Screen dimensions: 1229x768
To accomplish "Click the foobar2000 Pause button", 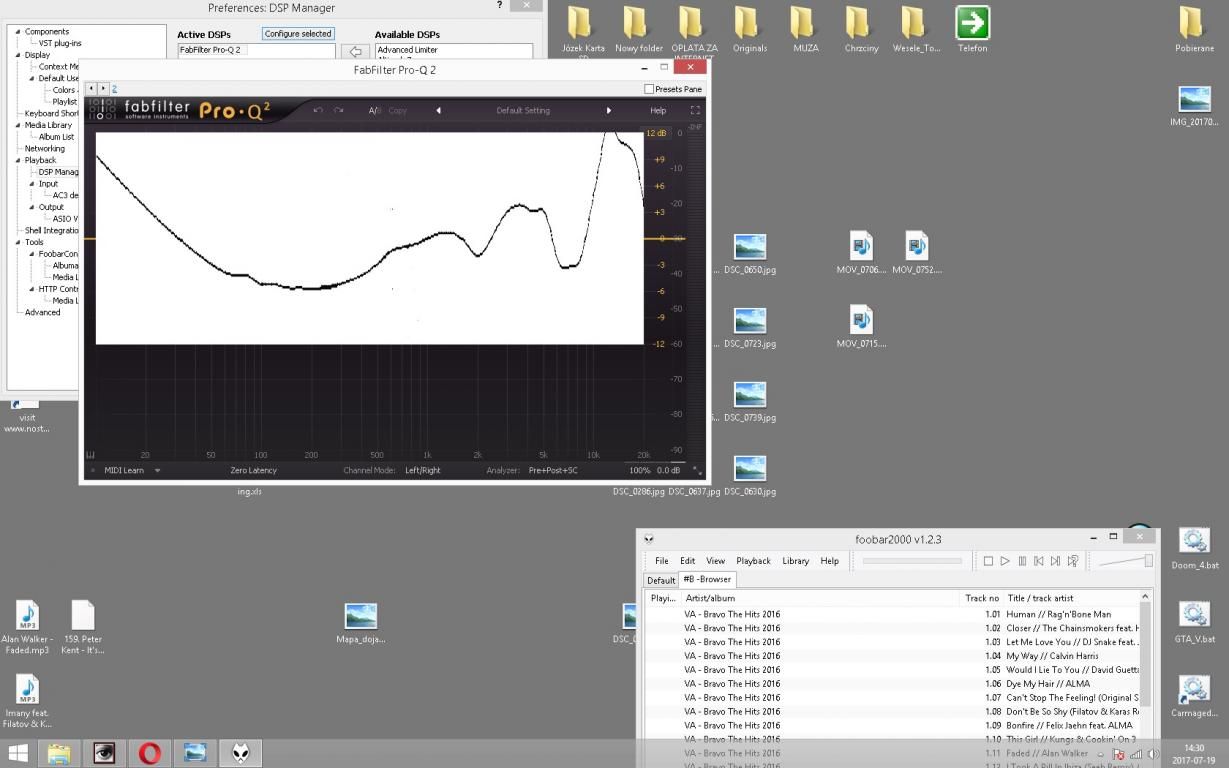I will click(x=1022, y=561).
